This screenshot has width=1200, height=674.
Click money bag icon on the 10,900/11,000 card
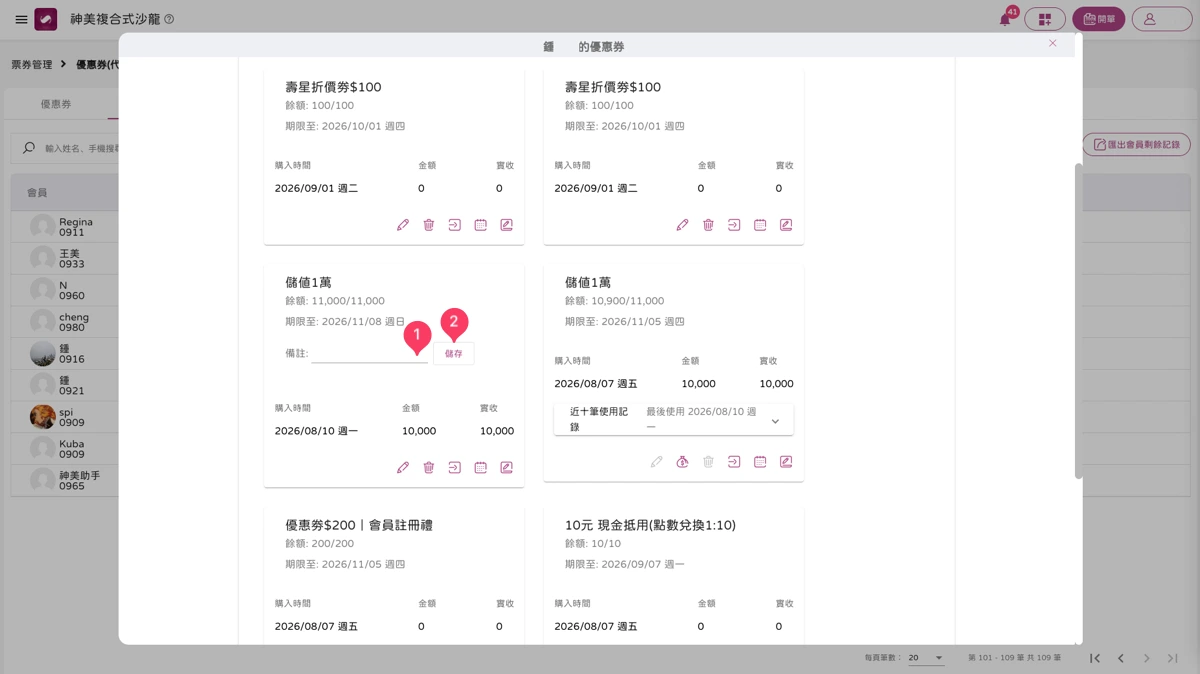coord(682,462)
